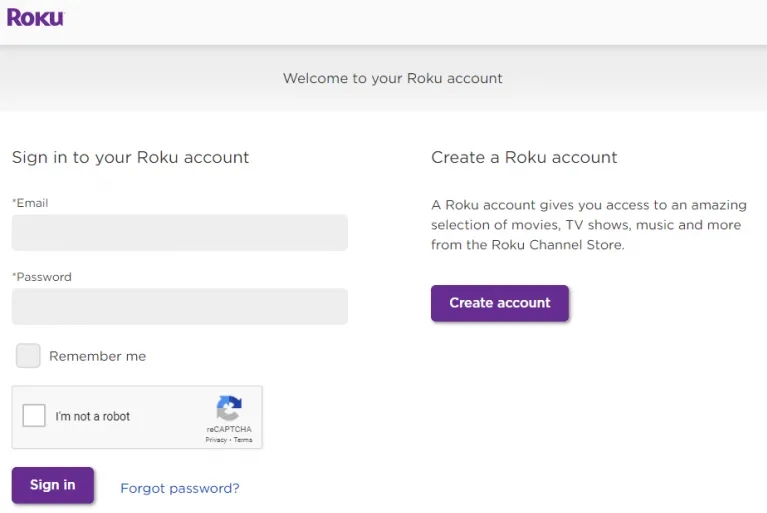767x513 pixels.
Task: Click the purple Sign in button
Action: [x=53, y=485]
